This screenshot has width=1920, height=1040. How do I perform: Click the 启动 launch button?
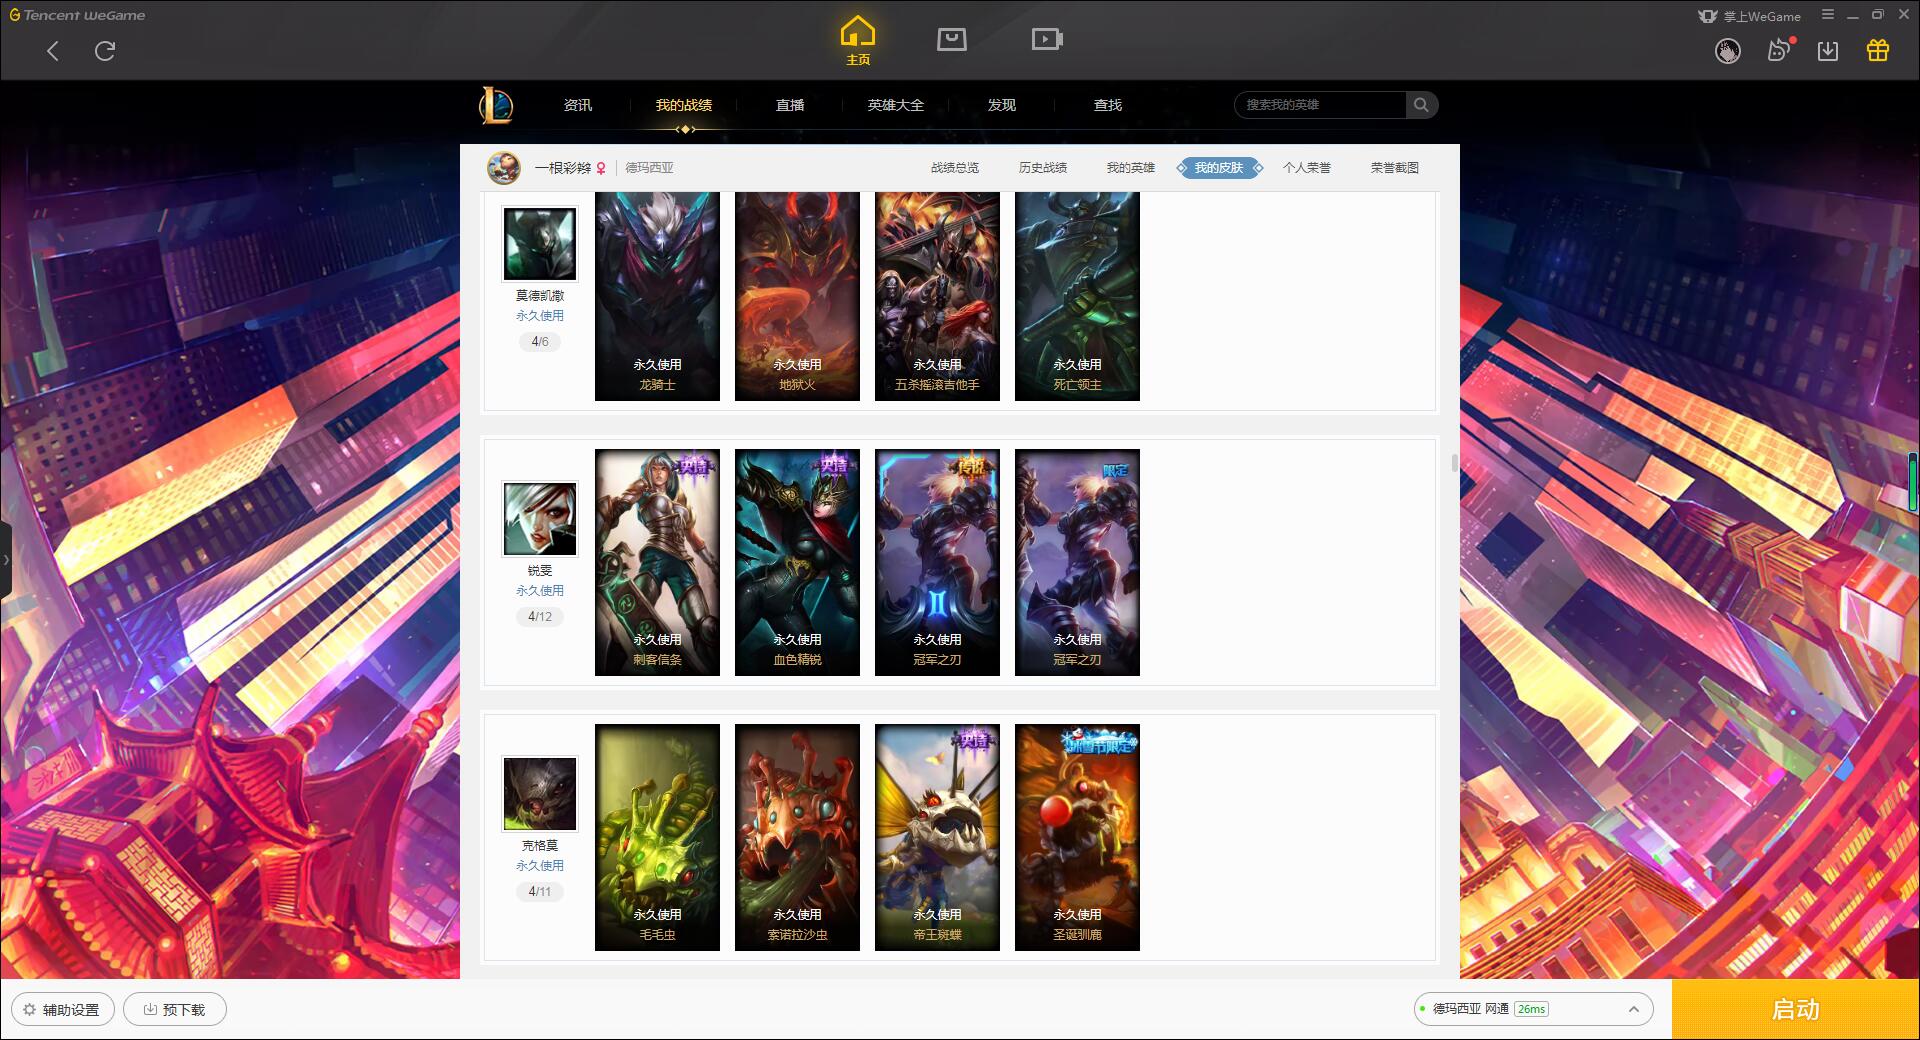click(x=1795, y=1009)
